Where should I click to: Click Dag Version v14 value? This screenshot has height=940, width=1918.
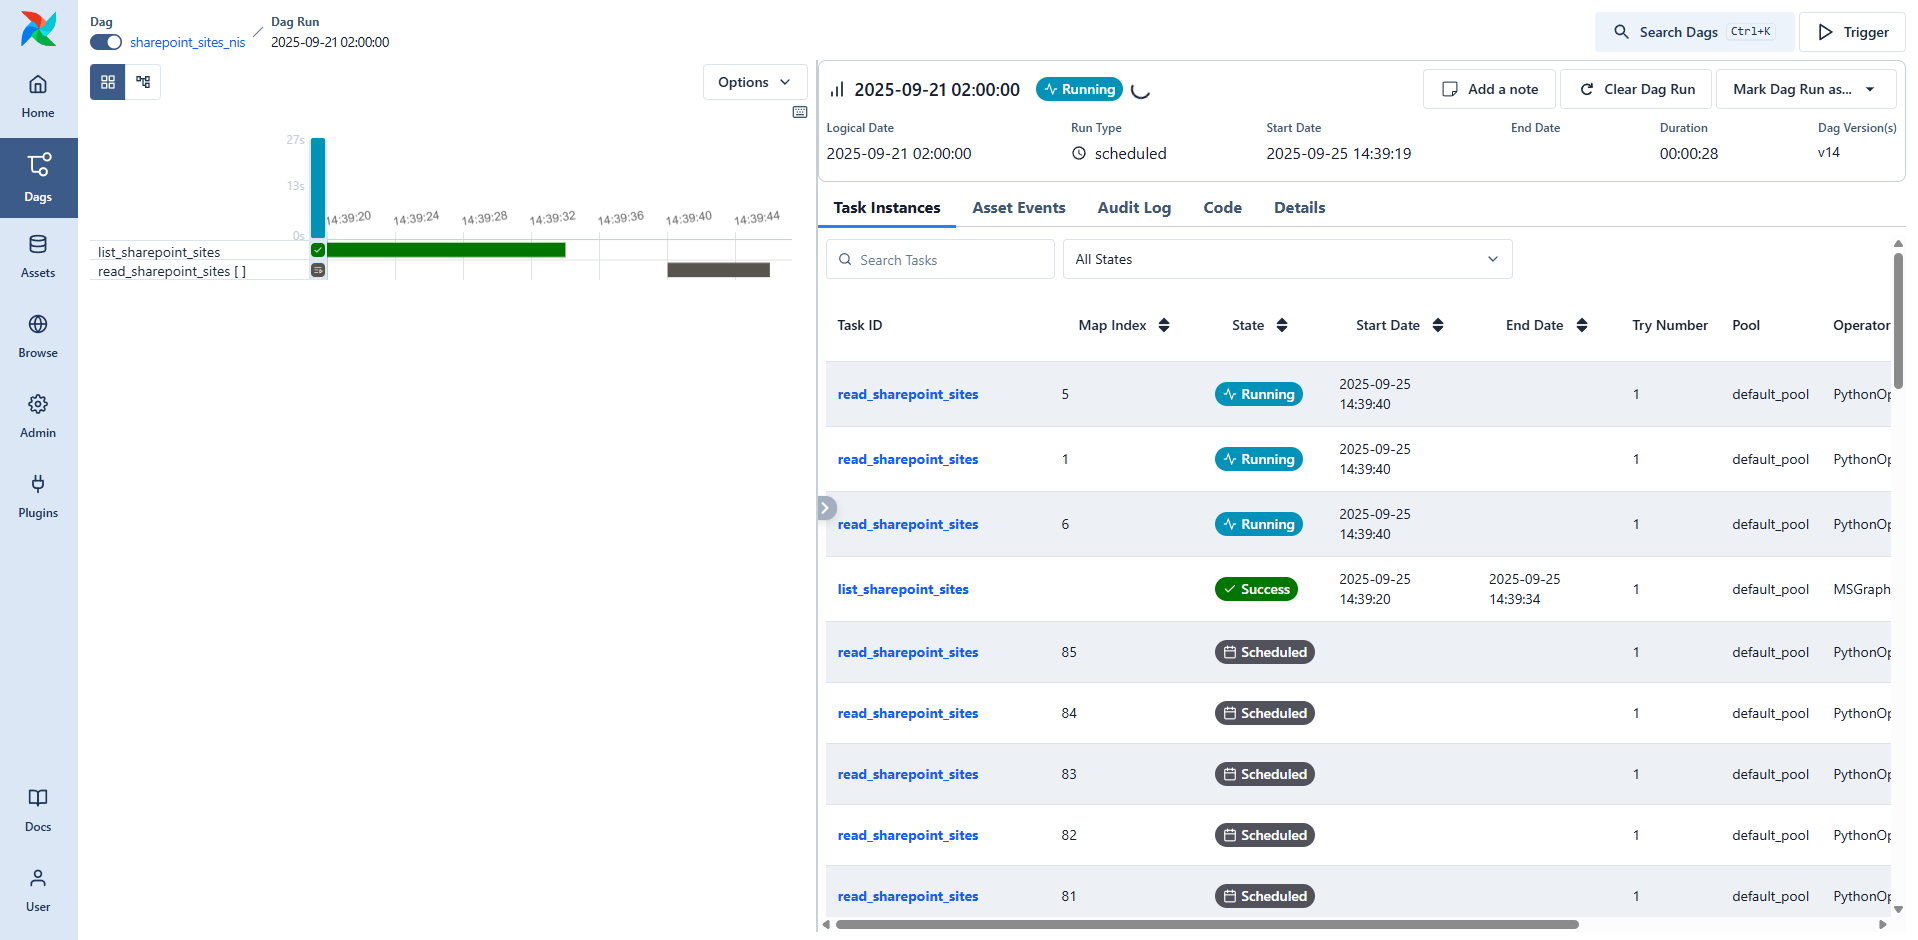[x=1829, y=152]
